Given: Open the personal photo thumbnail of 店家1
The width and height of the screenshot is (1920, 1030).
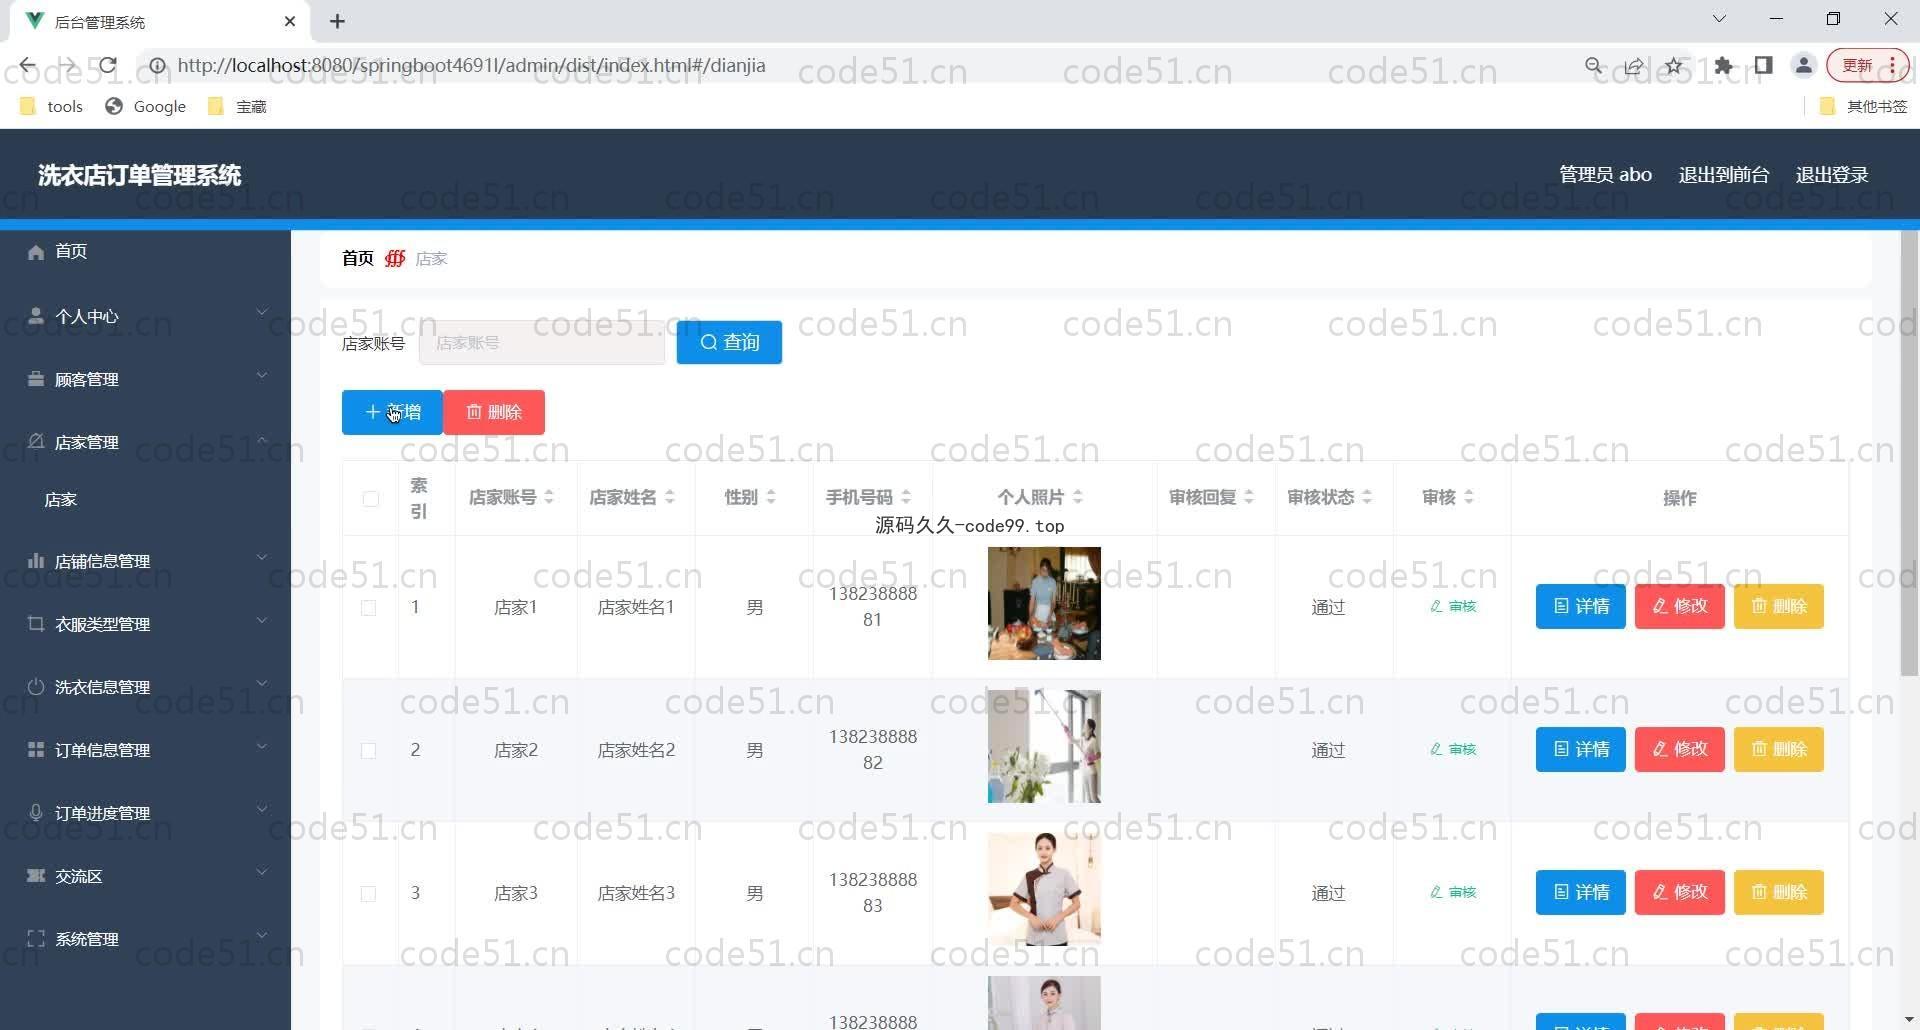Looking at the screenshot, I should 1044,603.
